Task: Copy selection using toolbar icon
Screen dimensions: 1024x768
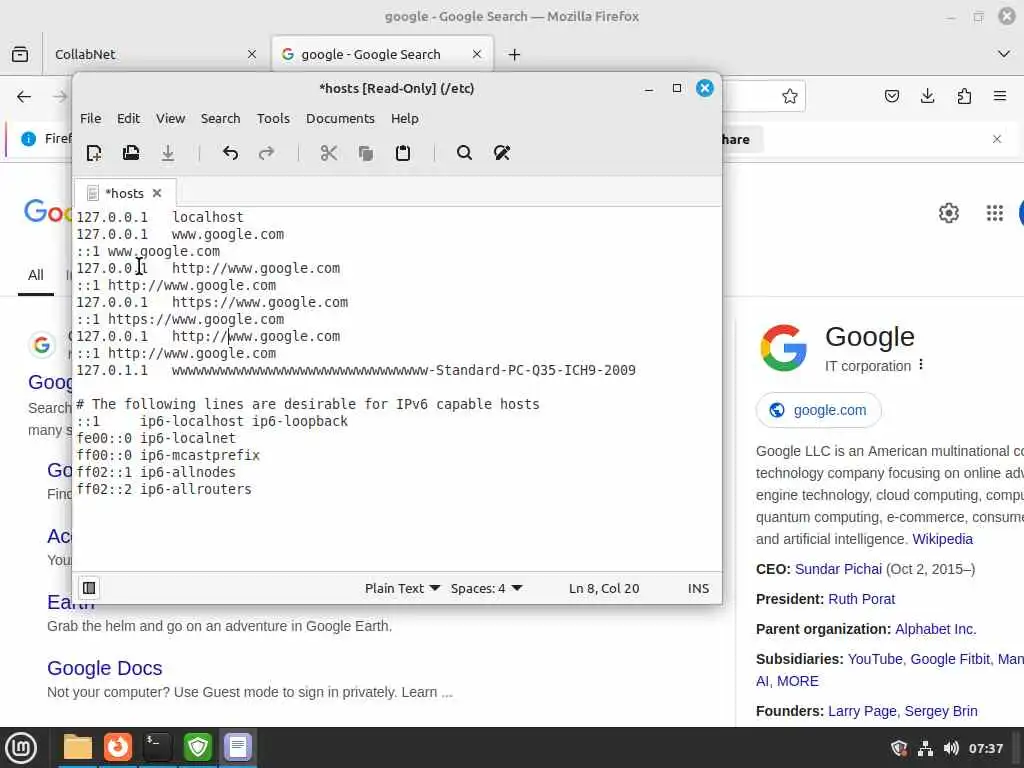Action: point(366,153)
